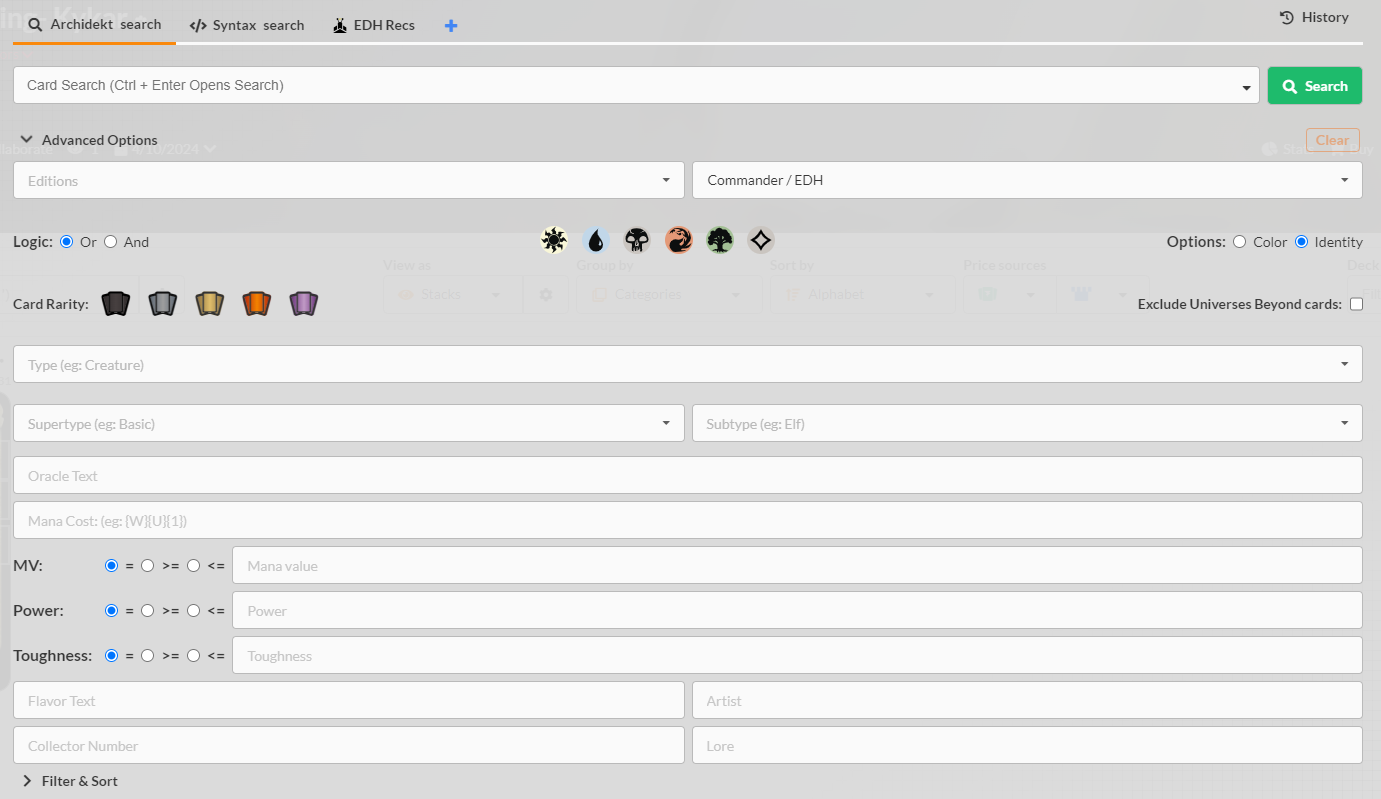
Task: Open a new search tab with the plus icon
Action: coord(450,25)
